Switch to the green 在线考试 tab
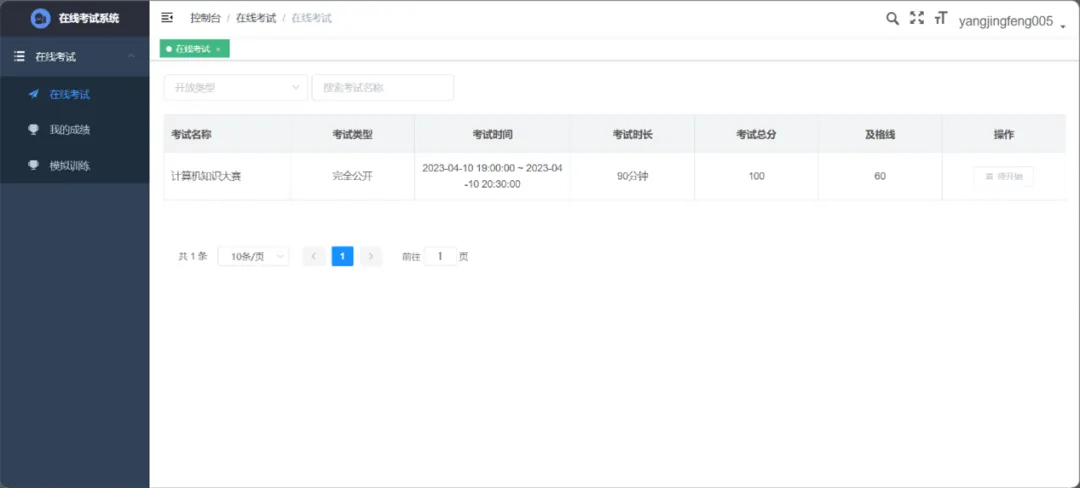Viewport: 1080px width, 488px height. tap(192, 49)
